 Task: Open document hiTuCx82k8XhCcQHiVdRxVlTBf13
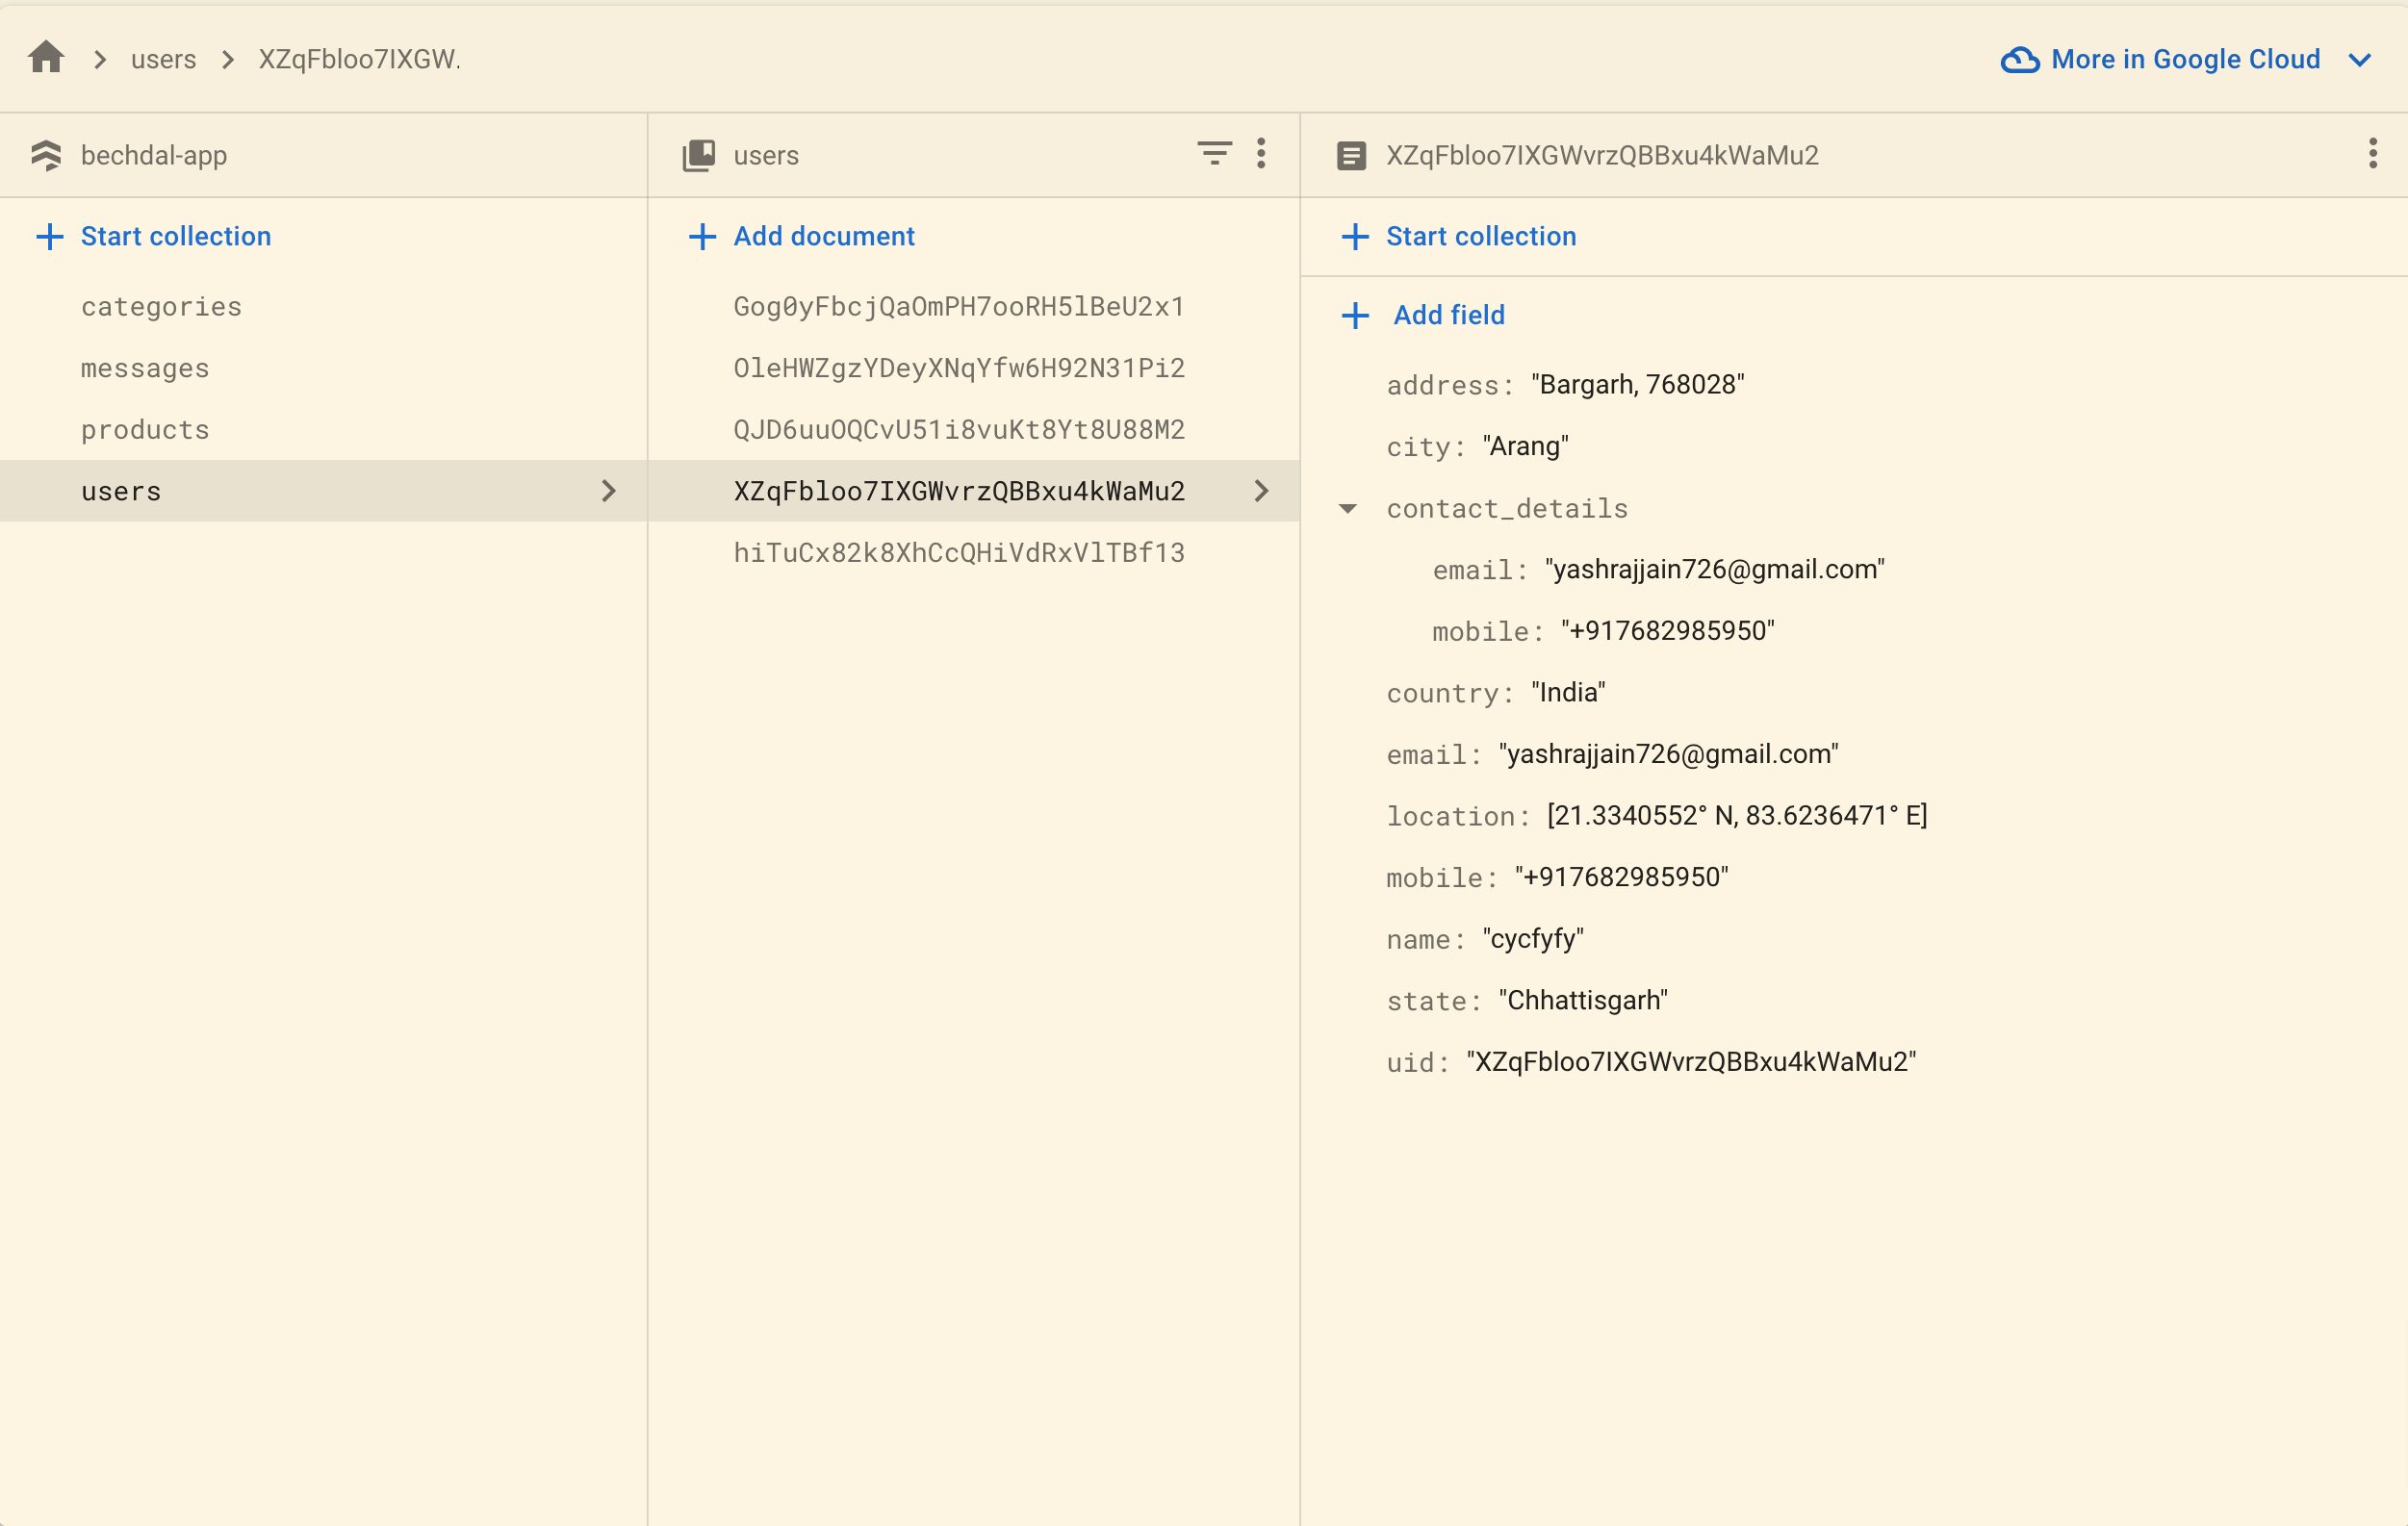[x=958, y=553]
